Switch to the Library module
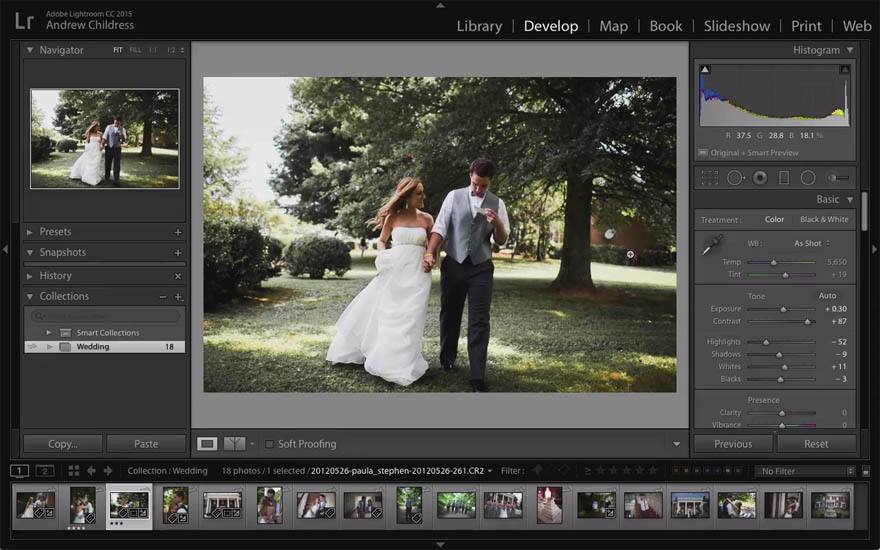 (479, 26)
